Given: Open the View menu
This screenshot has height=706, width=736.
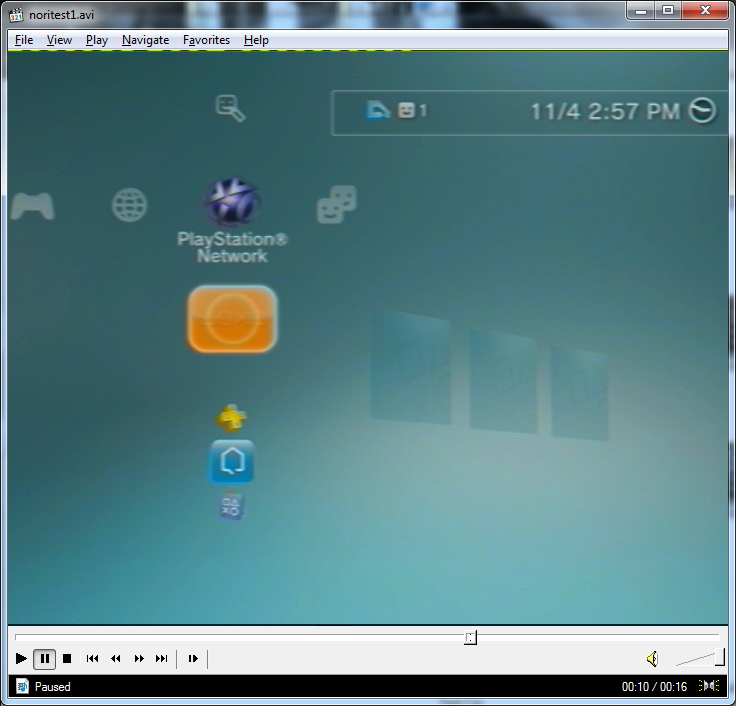Looking at the screenshot, I should [x=59, y=40].
